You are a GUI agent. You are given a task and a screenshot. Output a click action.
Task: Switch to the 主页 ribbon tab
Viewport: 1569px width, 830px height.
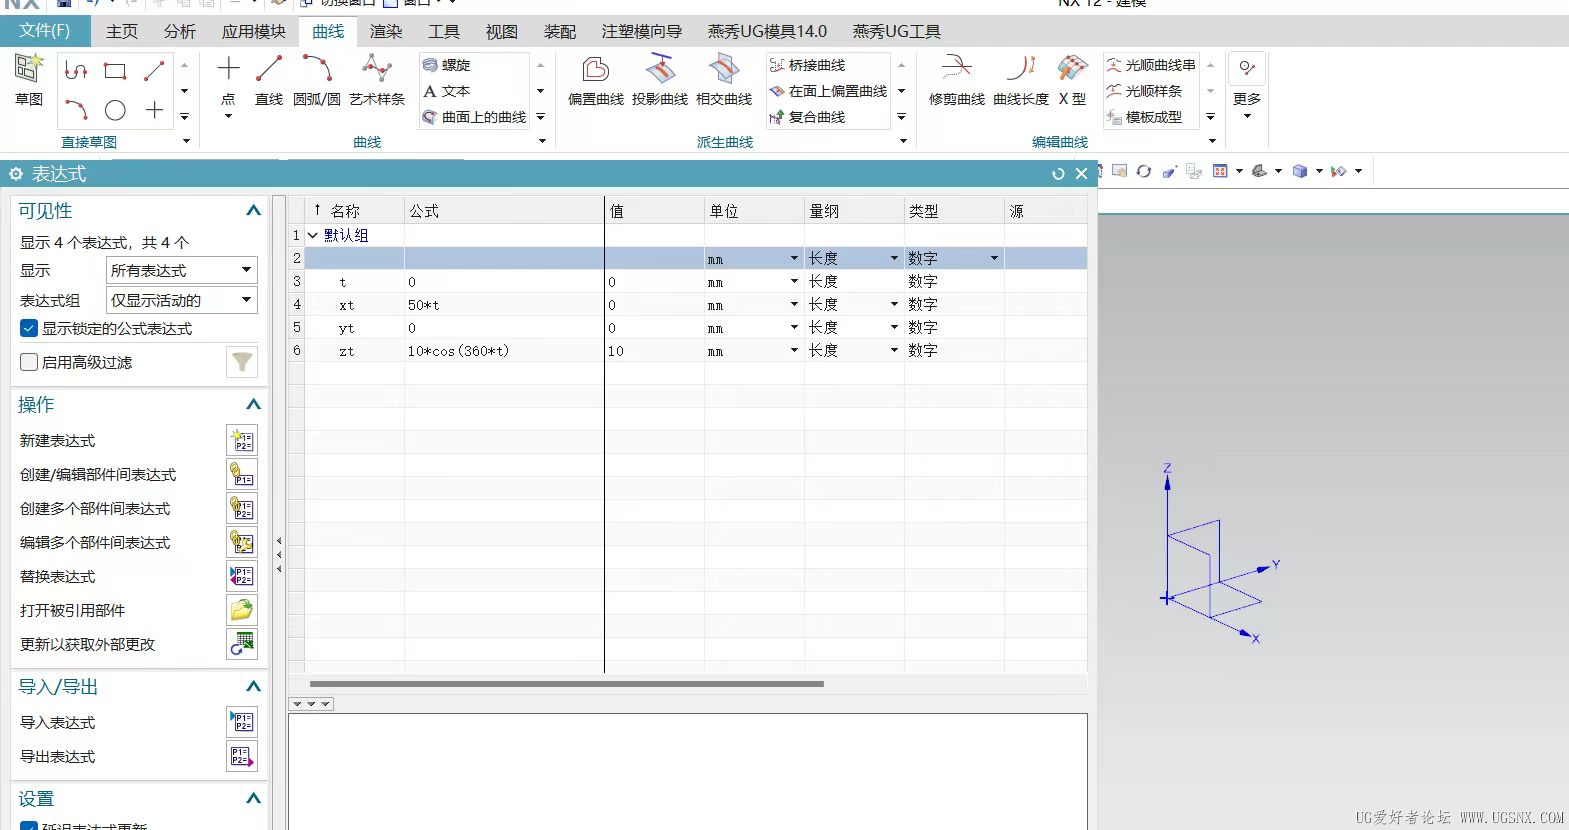tap(122, 32)
